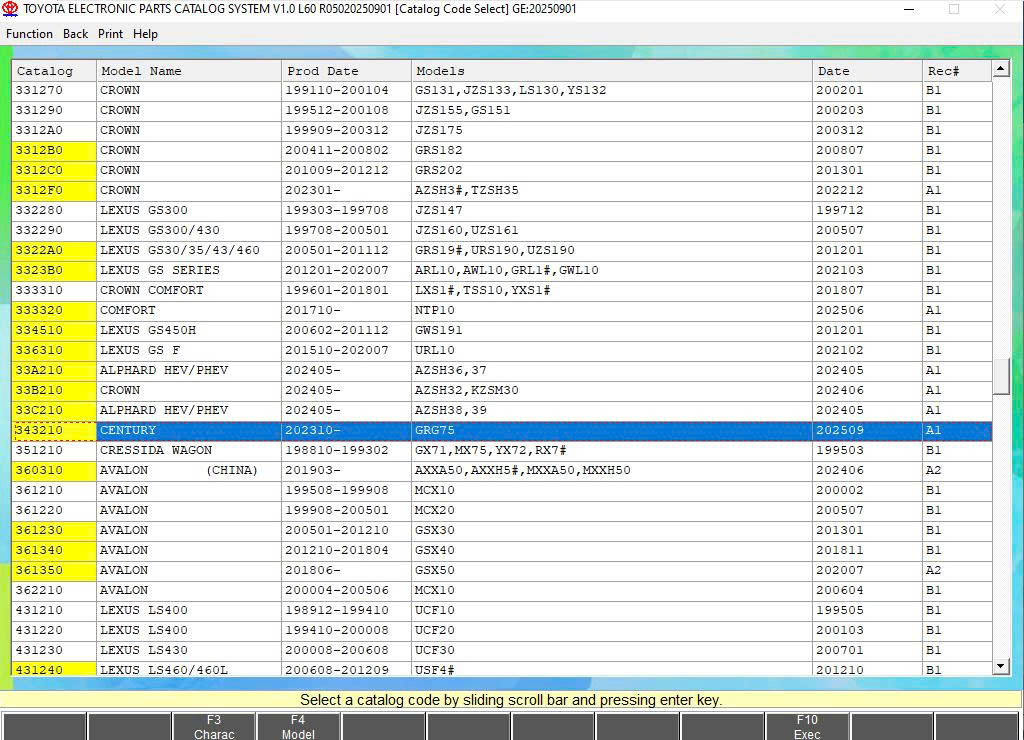This screenshot has width=1024, height=740.
Task: Select catalog code 361220
Action: 54,510
